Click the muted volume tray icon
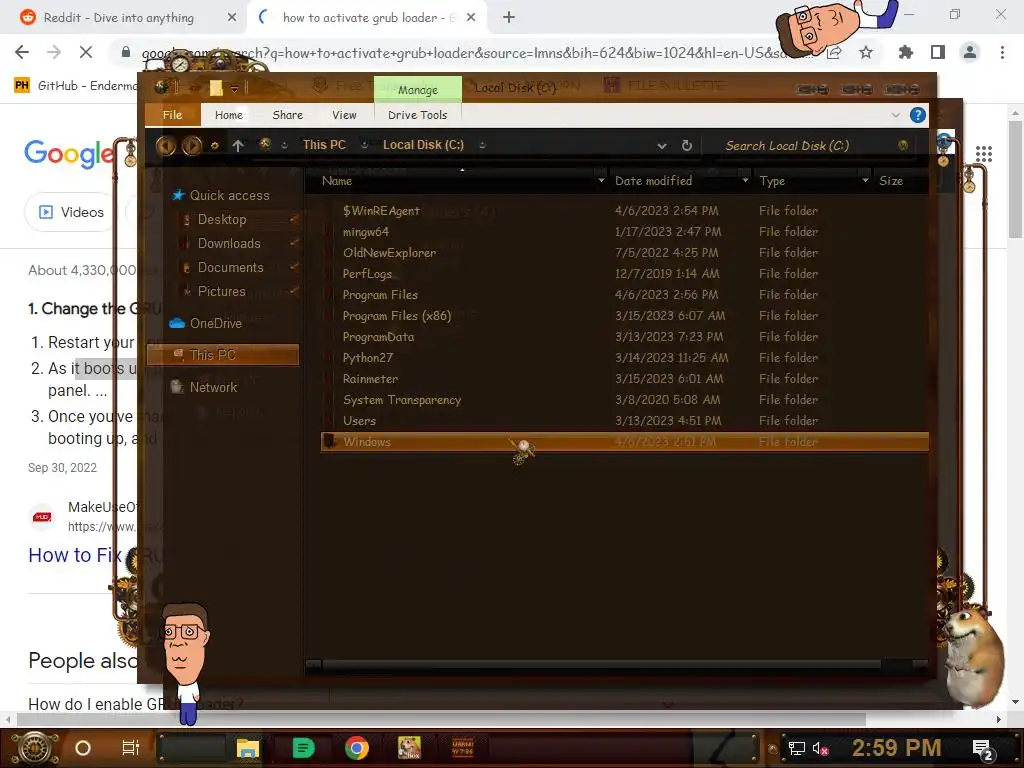Image resolution: width=1024 pixels, height=768 pixels. pyautogui.click(x=820, y=748)
